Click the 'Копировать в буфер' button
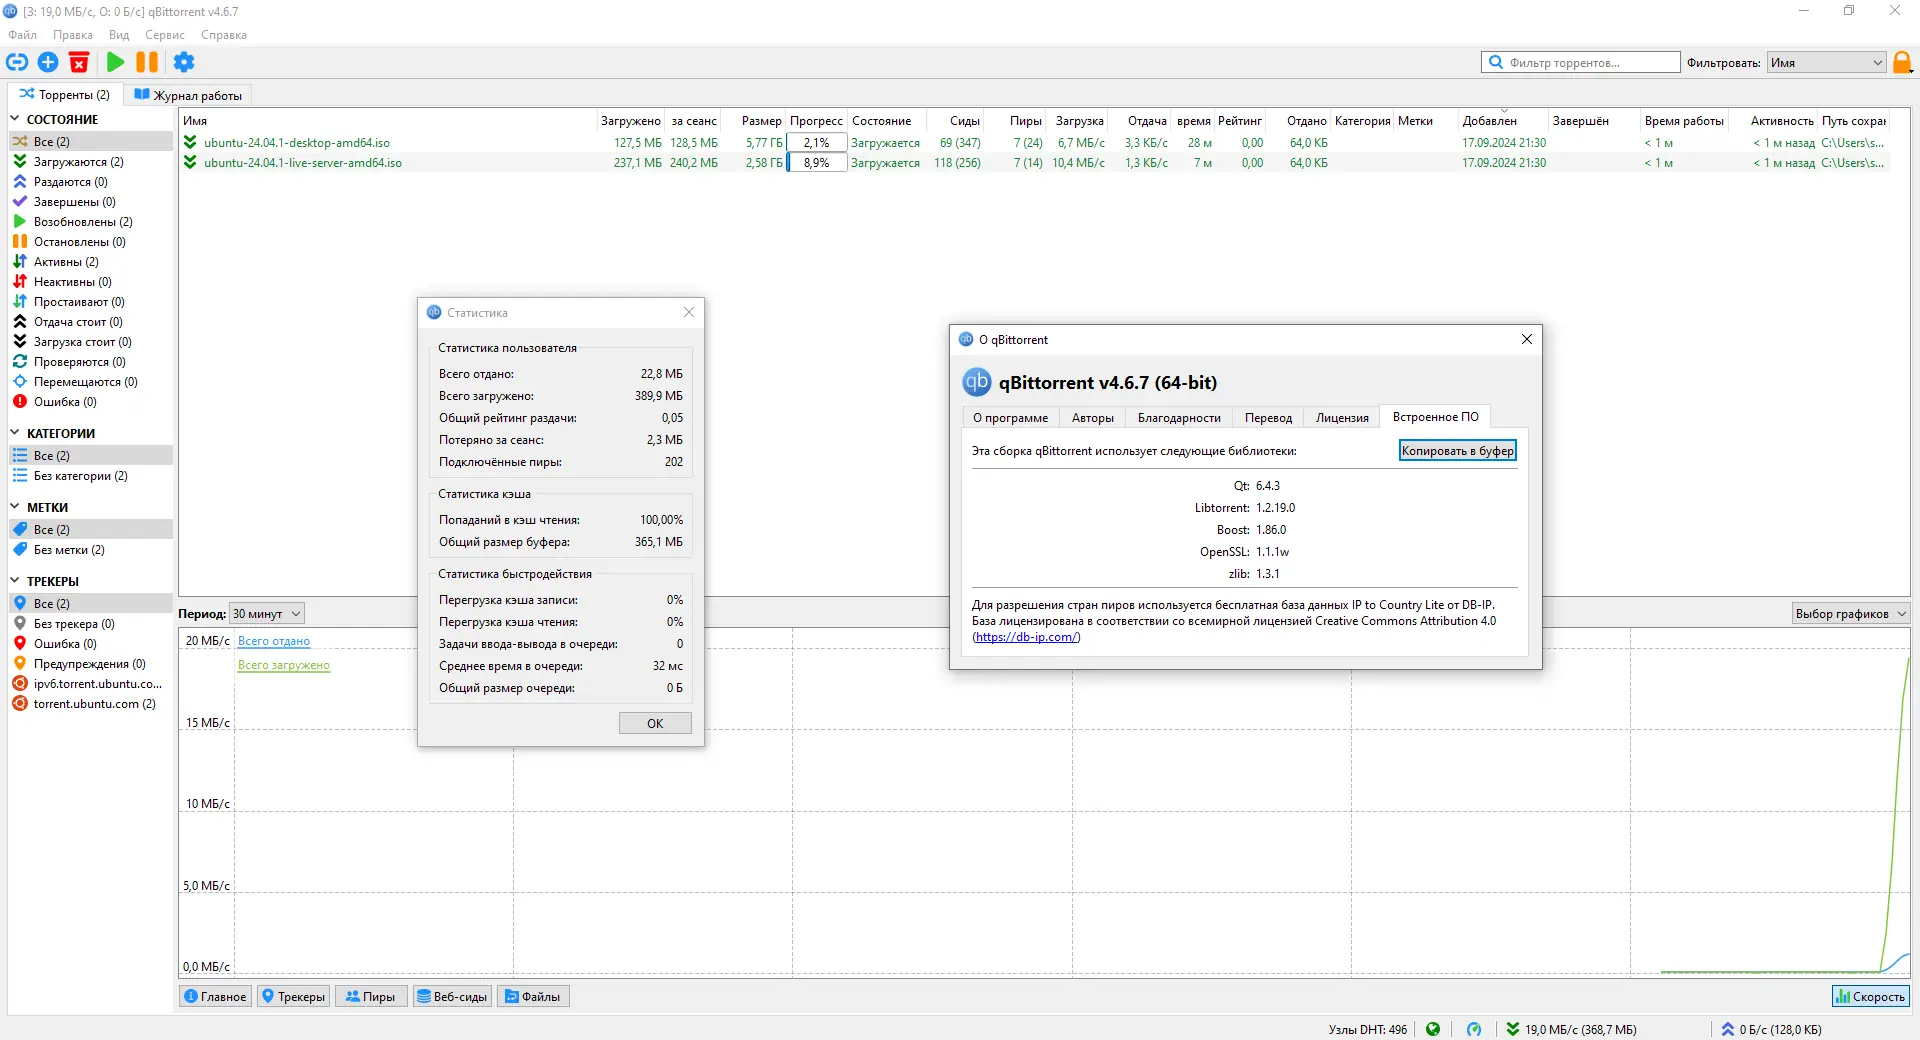 [1457, 451]
